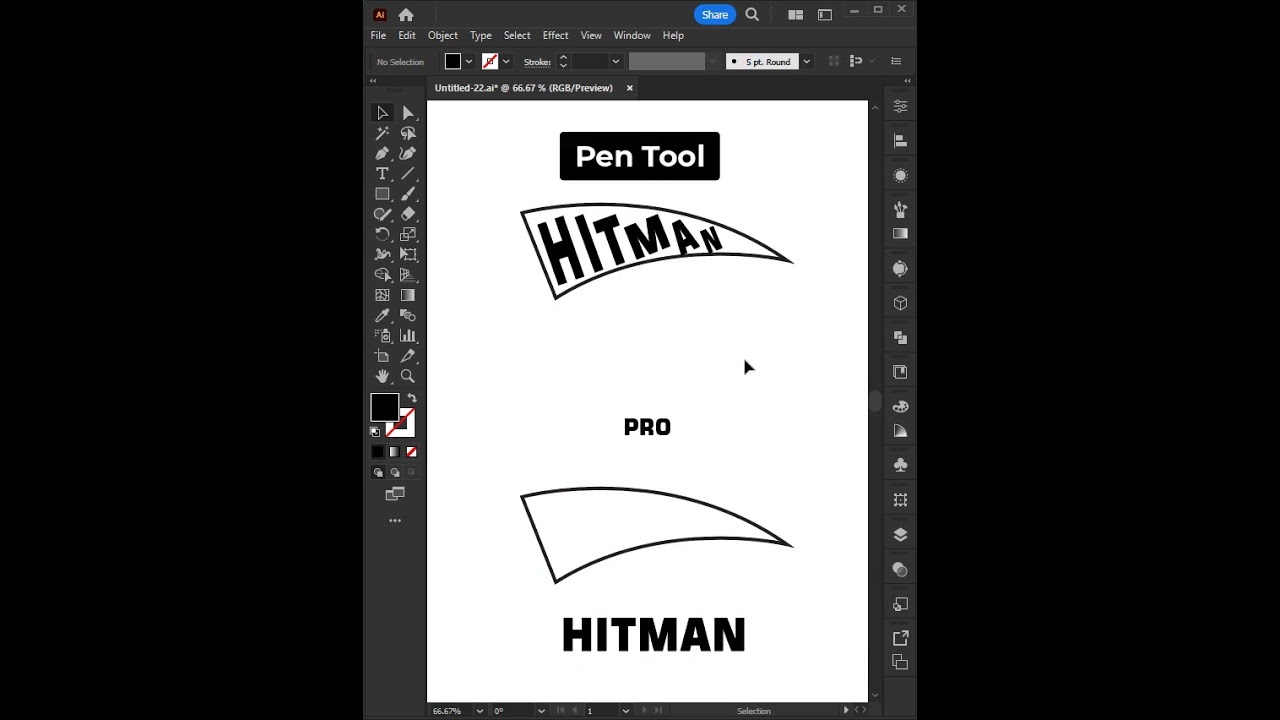Open the Align panel icon
Screen dimensions: 1280x720
pos(900,141)
